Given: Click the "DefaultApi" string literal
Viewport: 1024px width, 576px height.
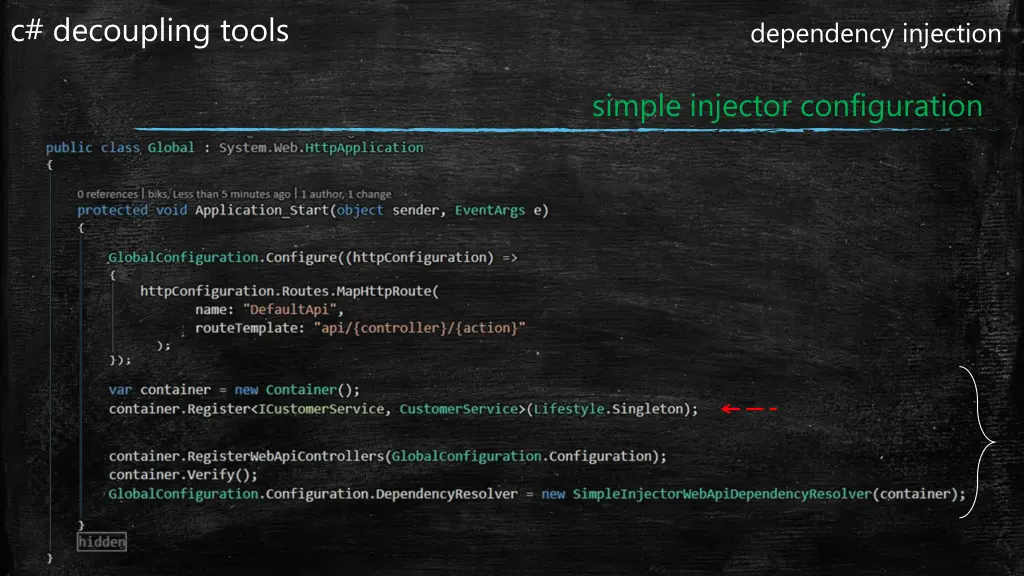Looking at the screenshot, I should coord(290,310).
